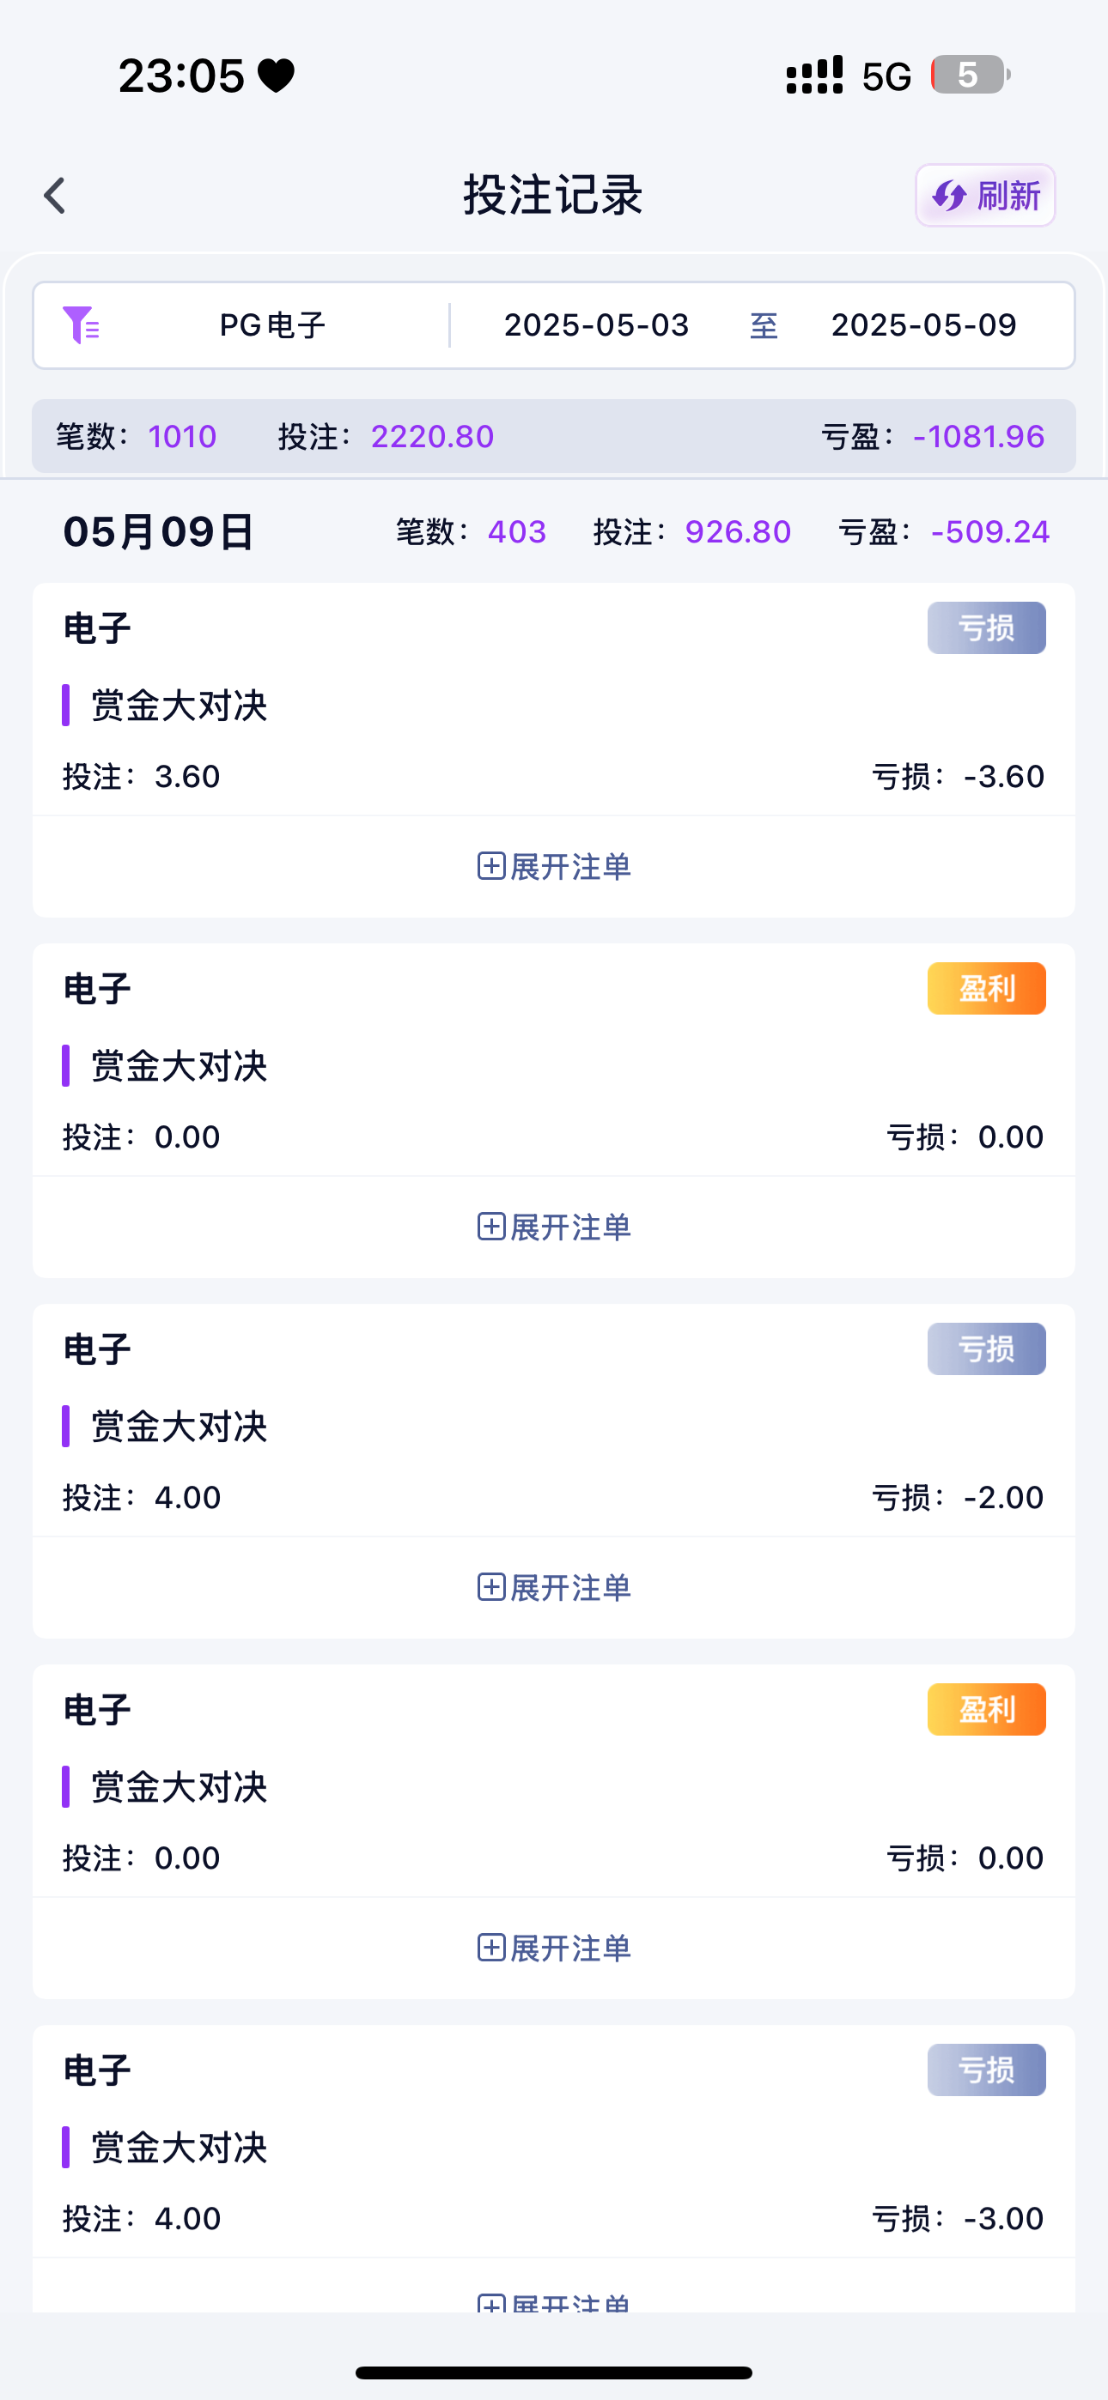Select the end date 2025-05-09
Viewport: 1108px width, 2400px height.
923,325
